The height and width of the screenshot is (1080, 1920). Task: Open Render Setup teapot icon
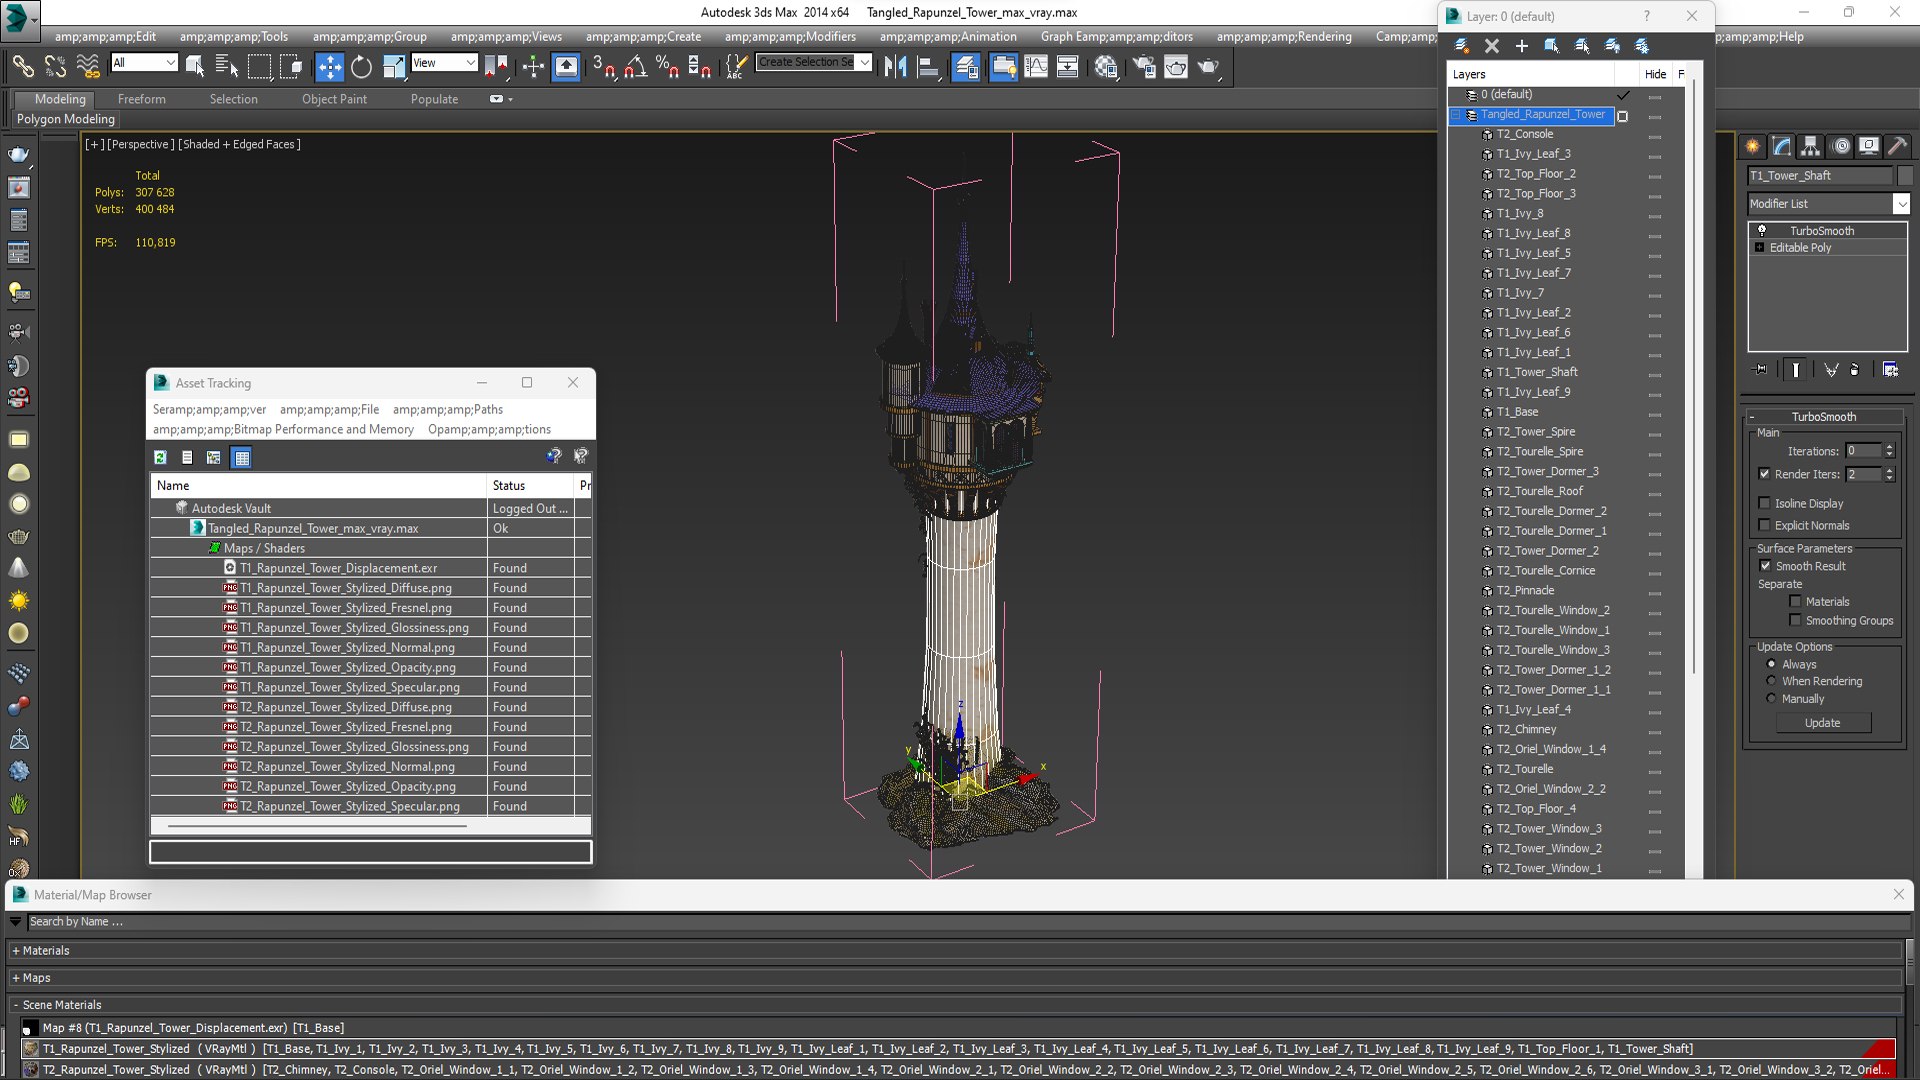pos(1143,66)
